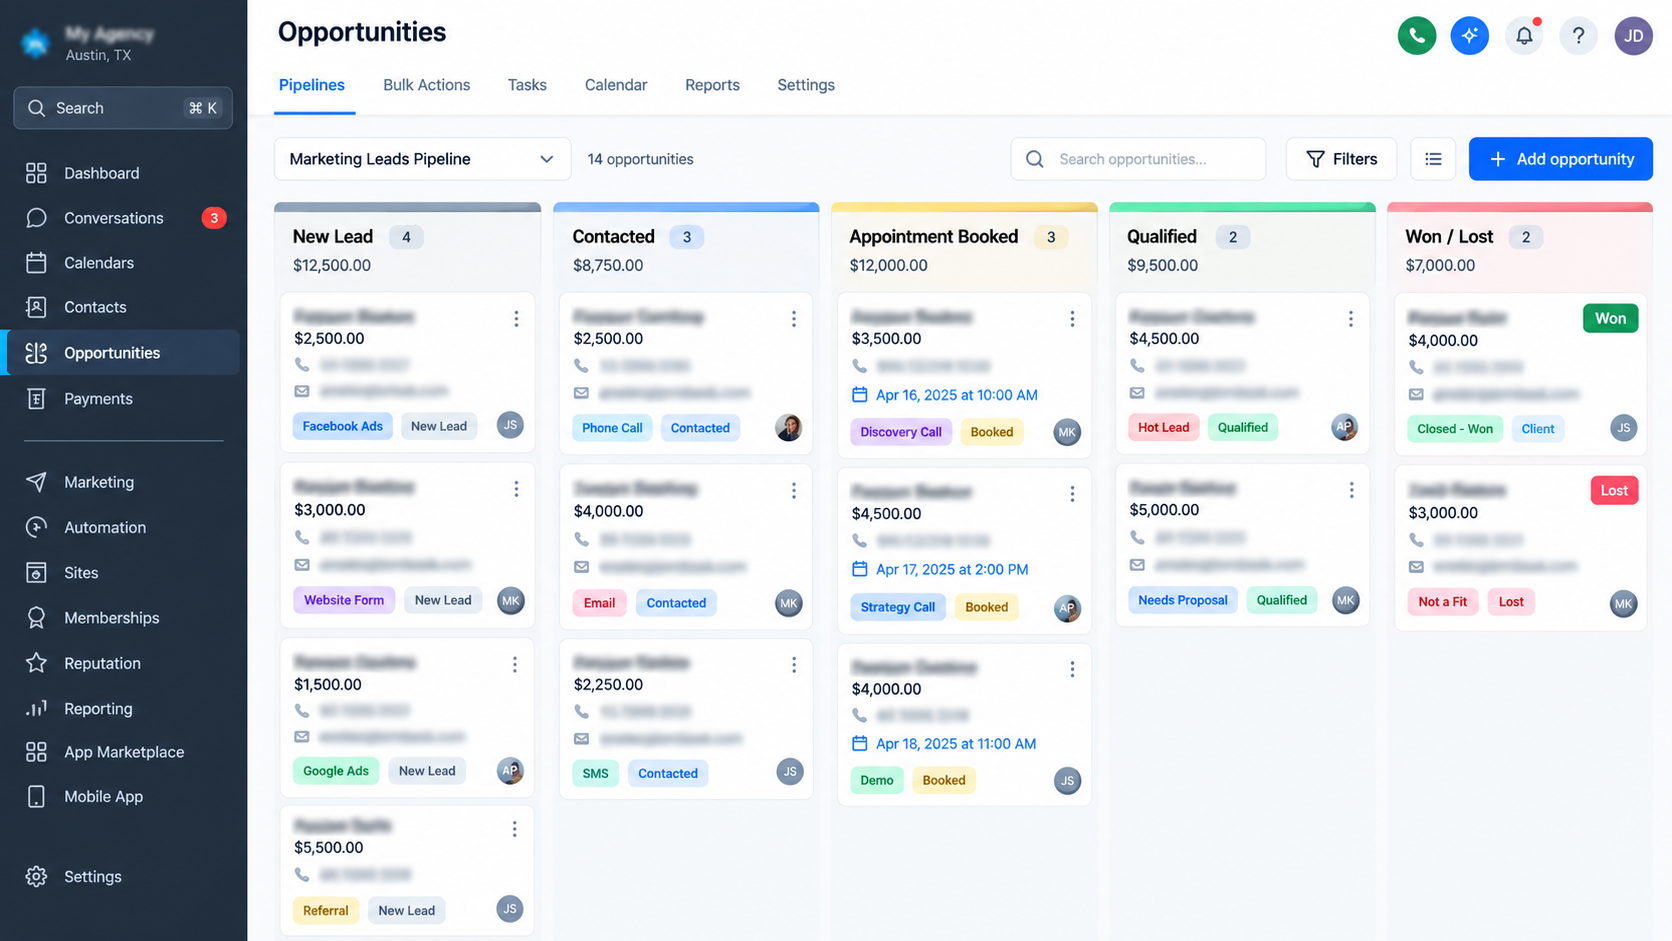Click the Lost status badge
Screen dimensions: 1672x941
point(1614,490)
